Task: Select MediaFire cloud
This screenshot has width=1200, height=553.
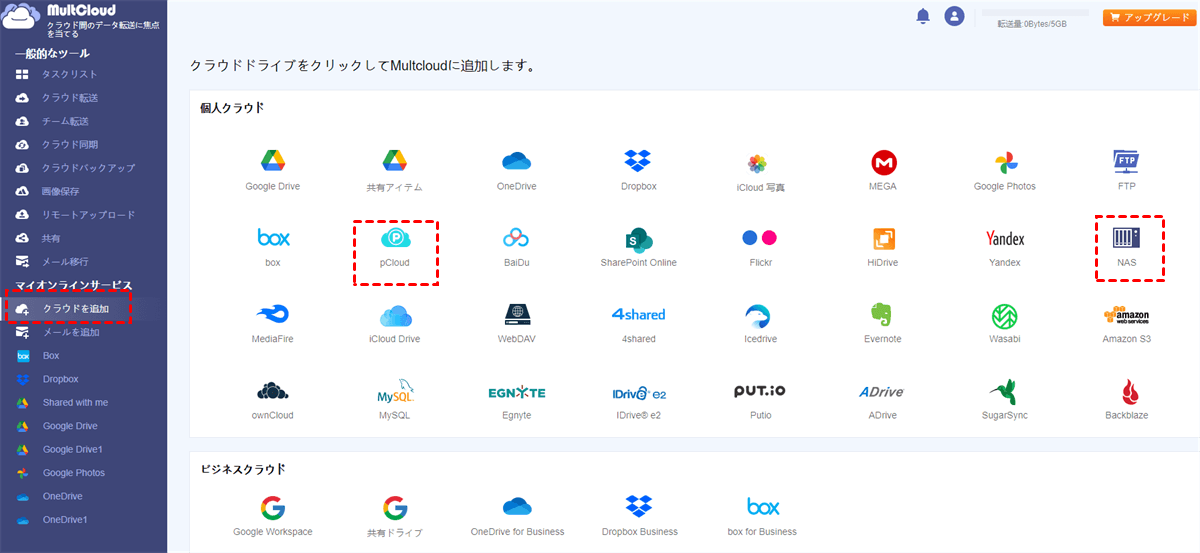Action: point(273,324)
